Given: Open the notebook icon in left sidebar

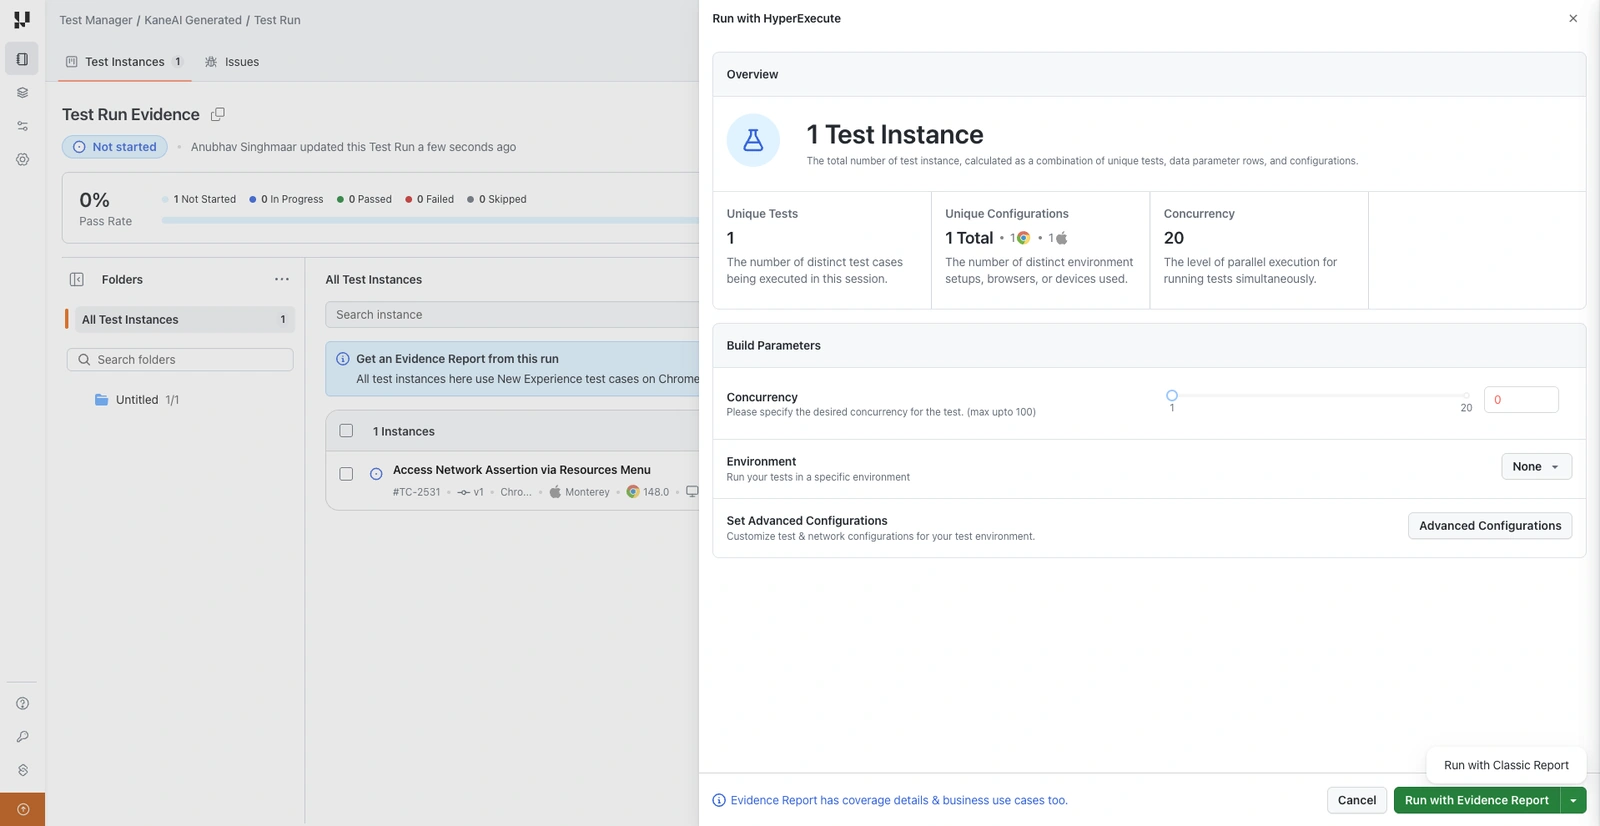Looking at the screenshot, I should tap(22, 59).
